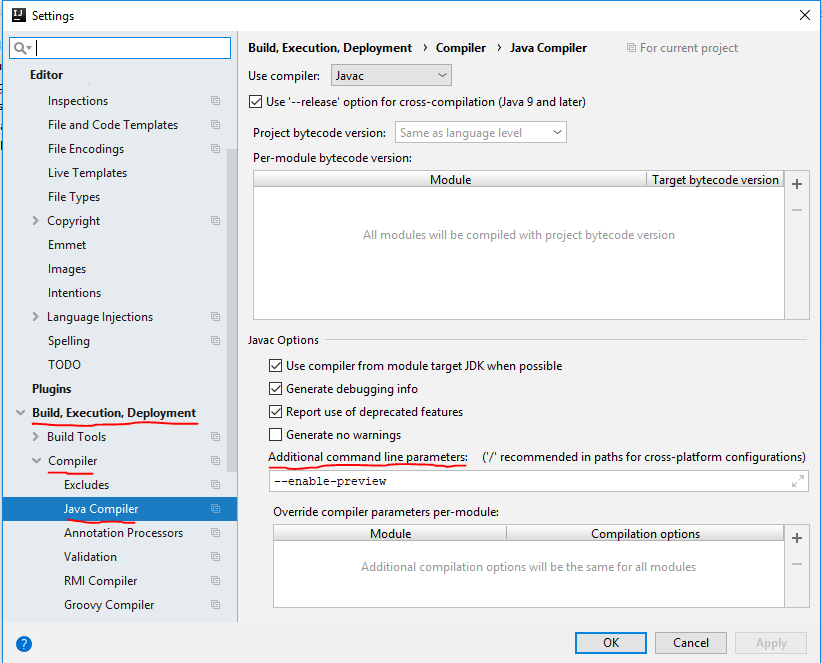Expand the Copyright settings node
822x663 pixels.
coord(37,221)
